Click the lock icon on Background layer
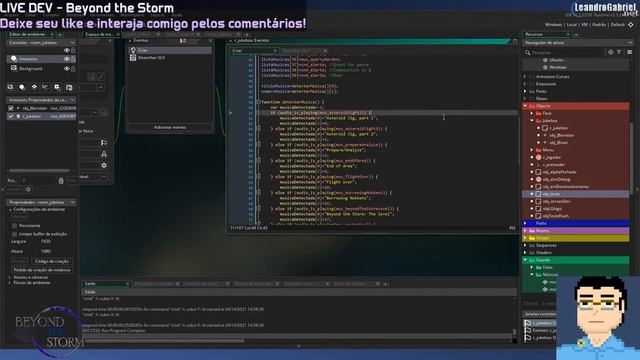 pos(73,69)
